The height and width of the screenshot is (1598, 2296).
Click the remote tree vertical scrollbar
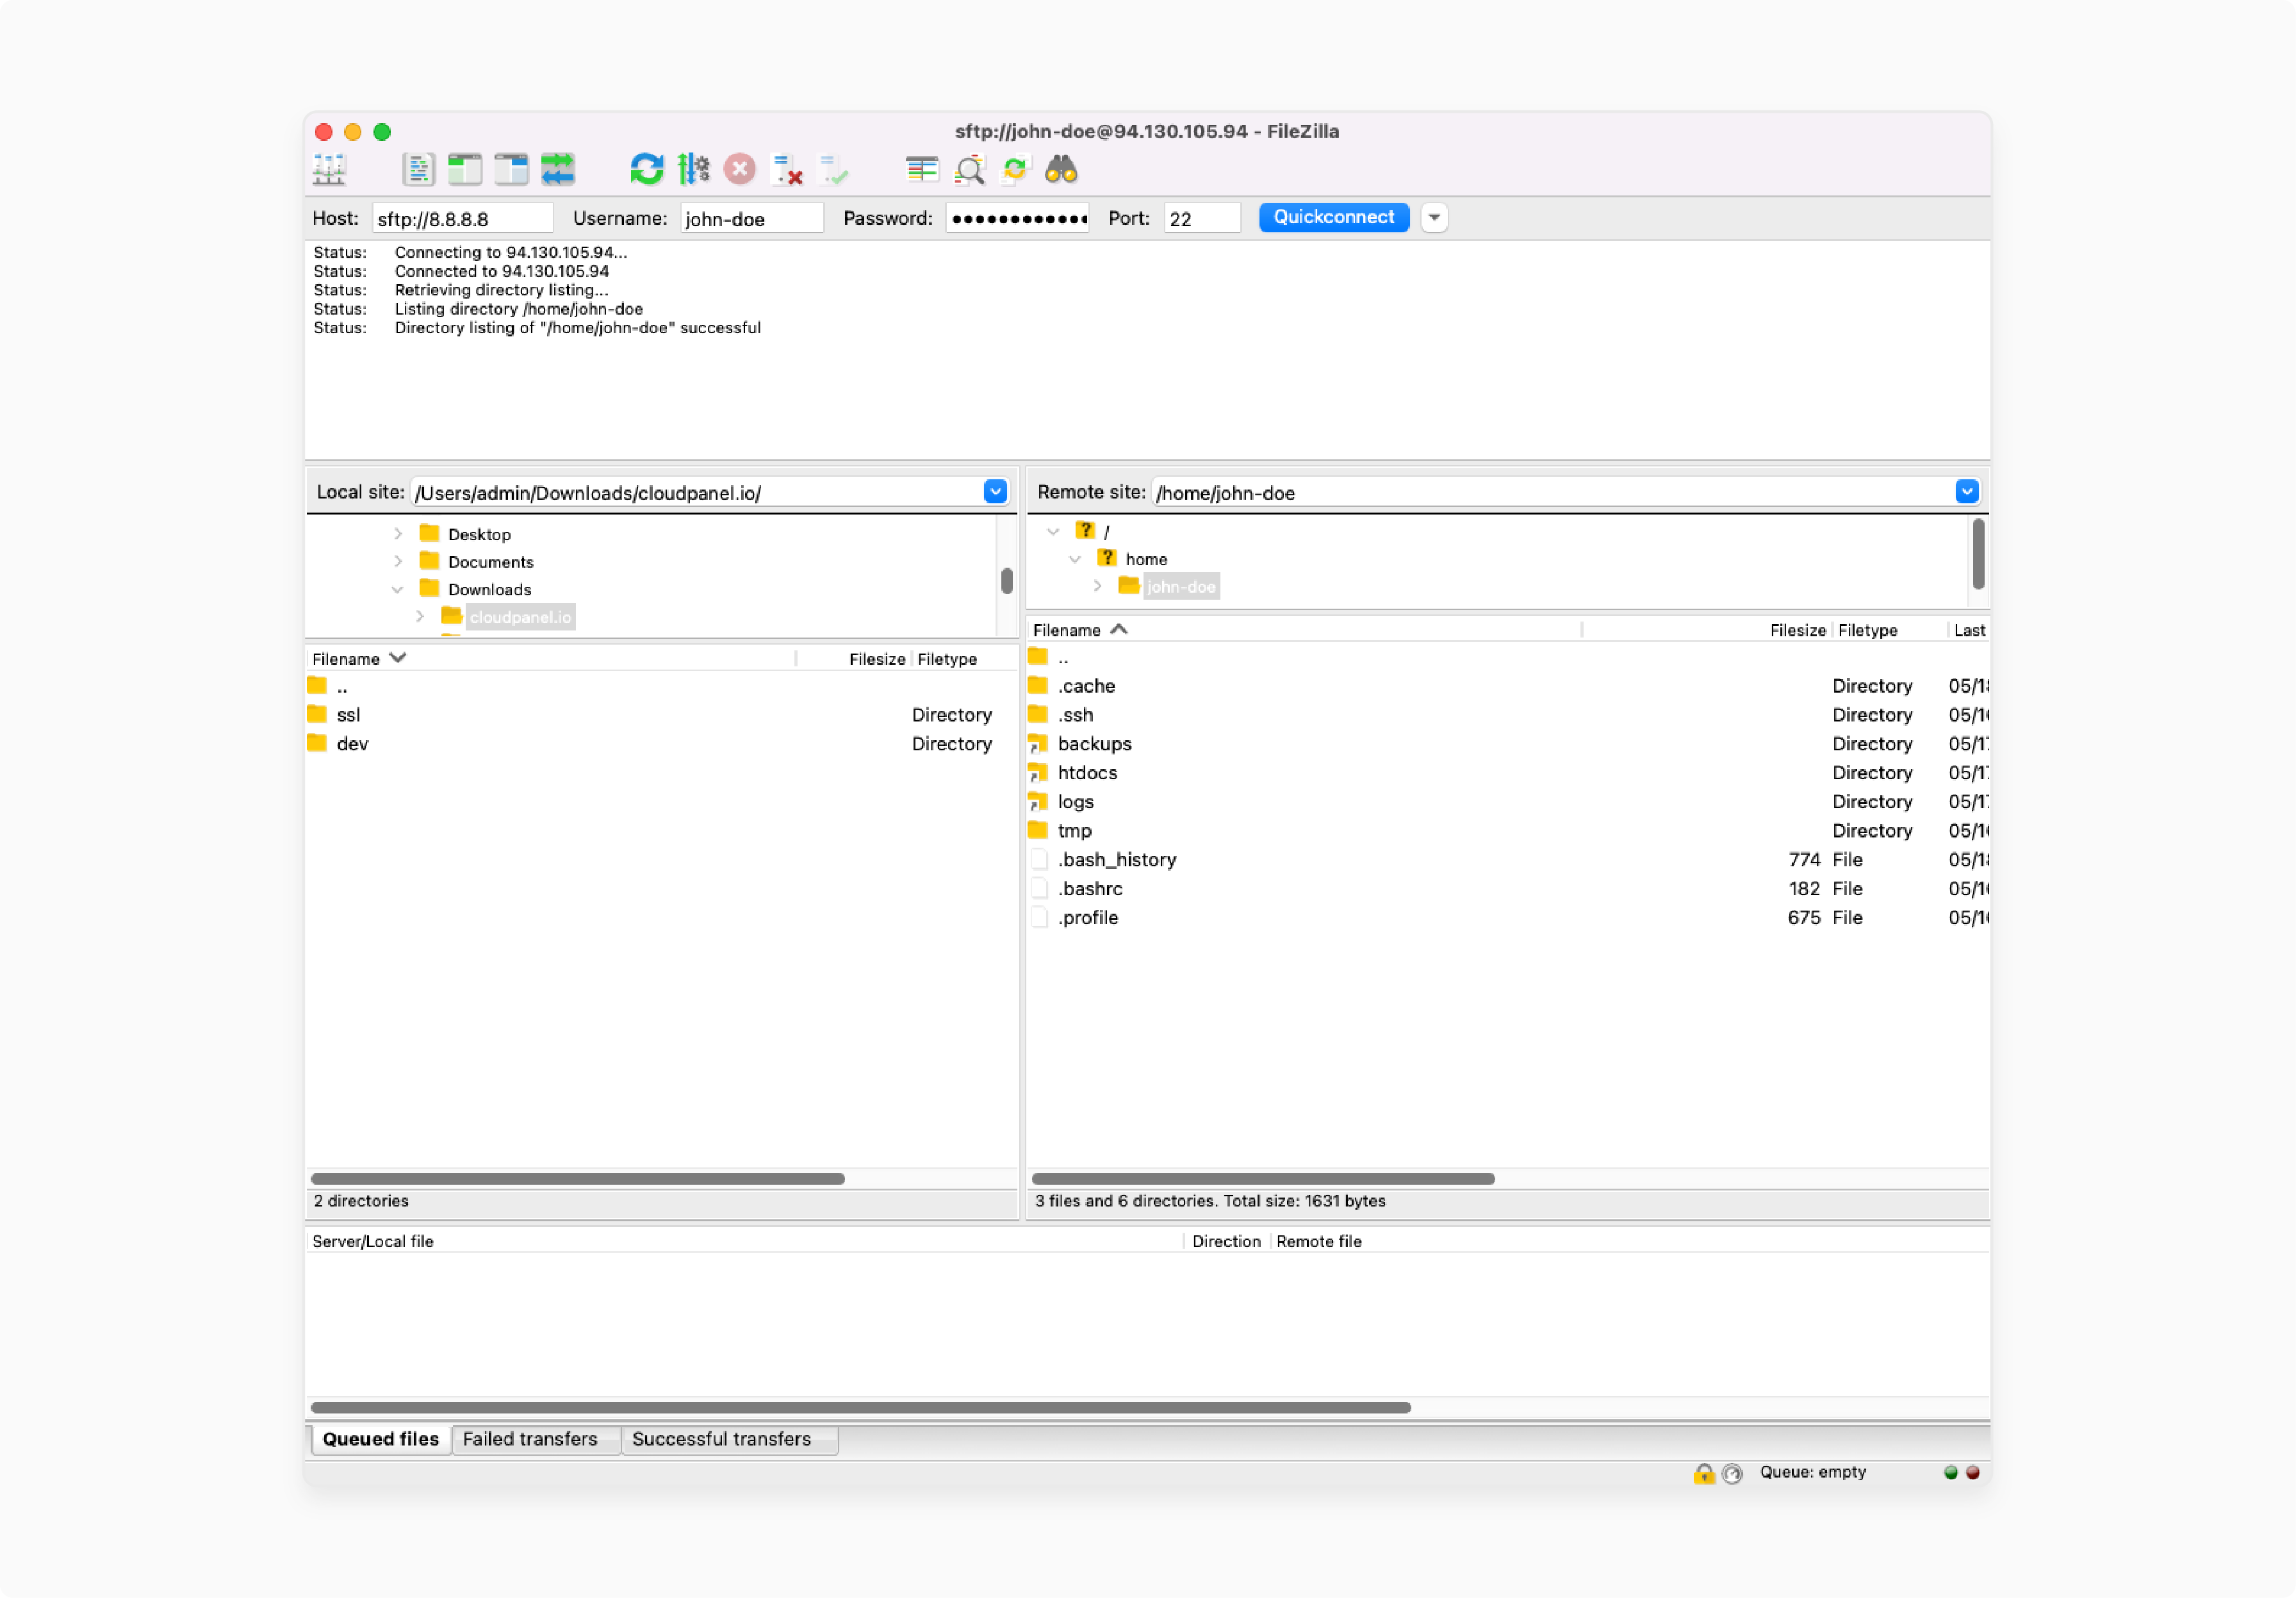[x=1978, y=555]
